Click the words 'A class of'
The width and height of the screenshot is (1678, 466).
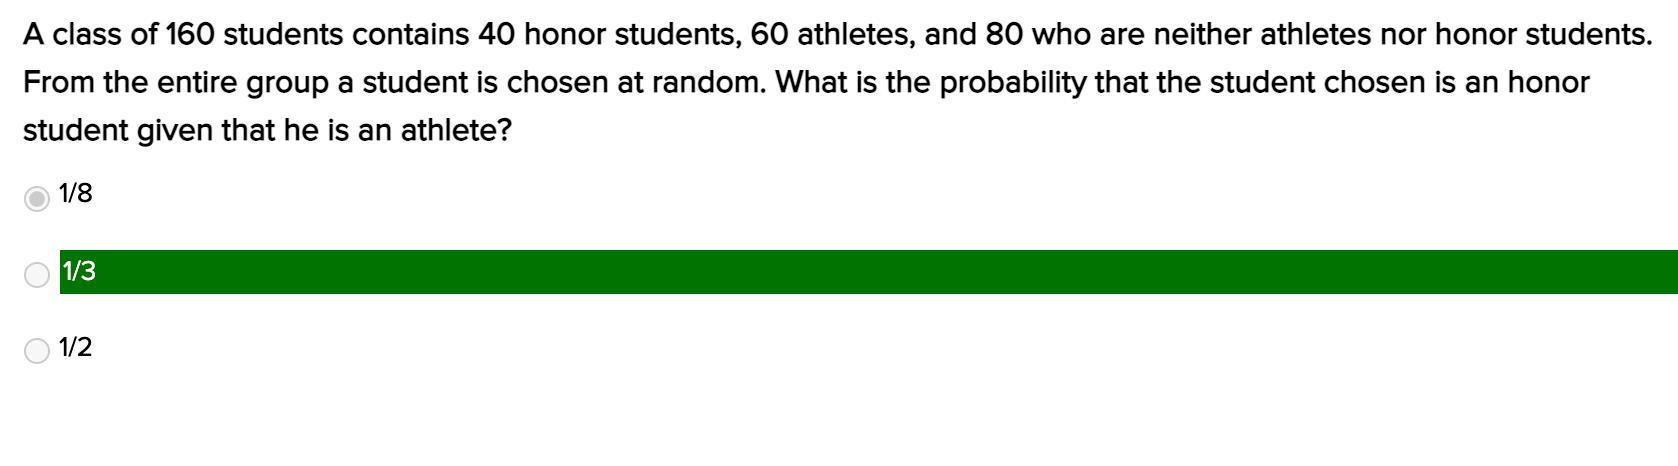click(90, 35)
